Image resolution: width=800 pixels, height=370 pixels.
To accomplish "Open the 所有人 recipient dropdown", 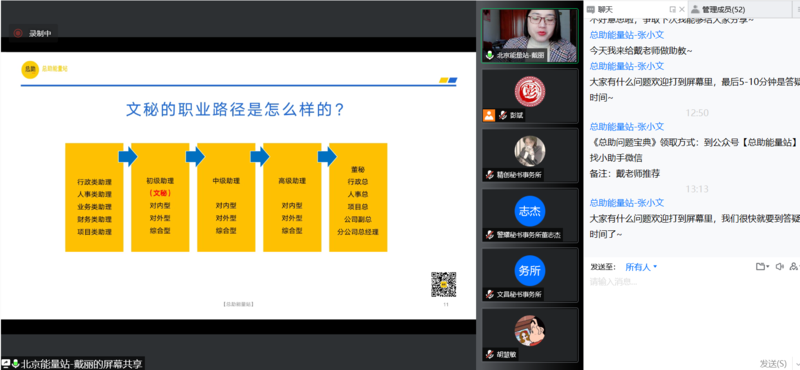I will 641,267.
